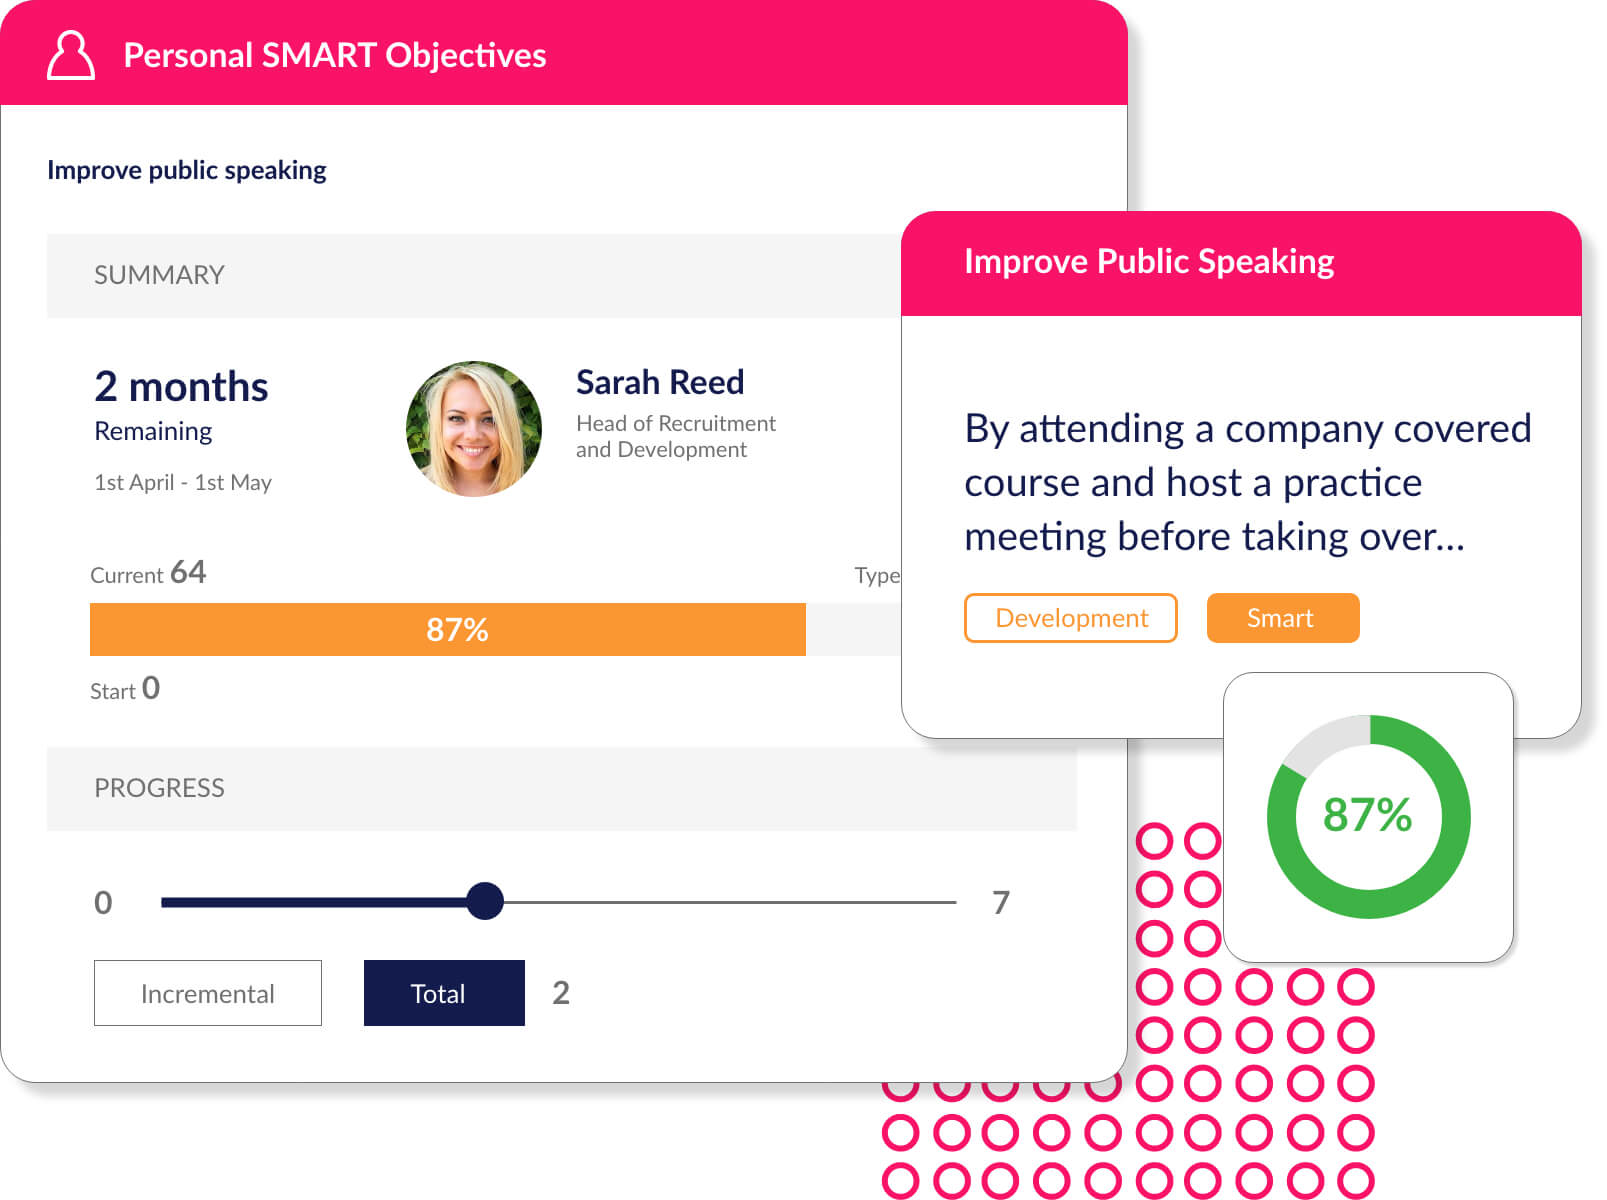Open Sarah Reed's profile photo

coord(474,429)
